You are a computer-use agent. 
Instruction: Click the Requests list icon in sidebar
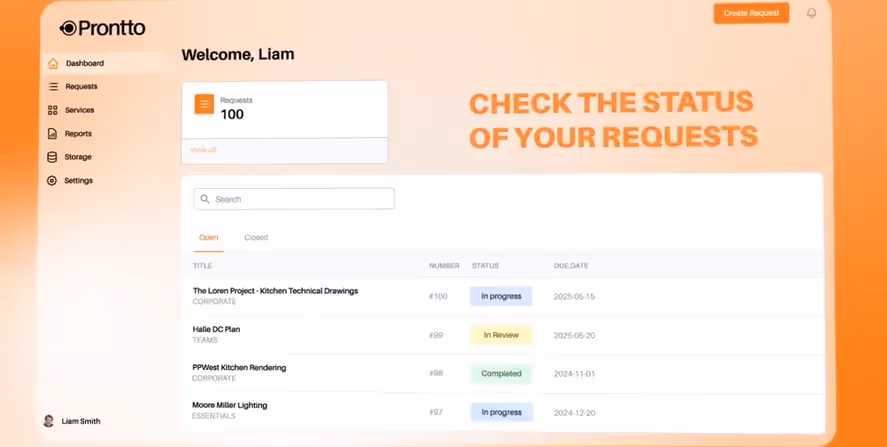tap(53, 87)
